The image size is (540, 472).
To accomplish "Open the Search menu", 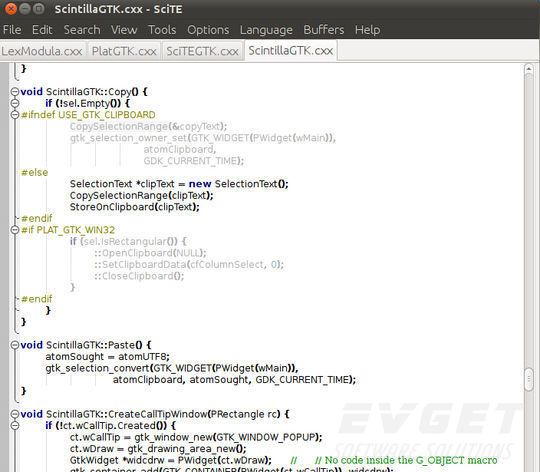I will 82,30.
